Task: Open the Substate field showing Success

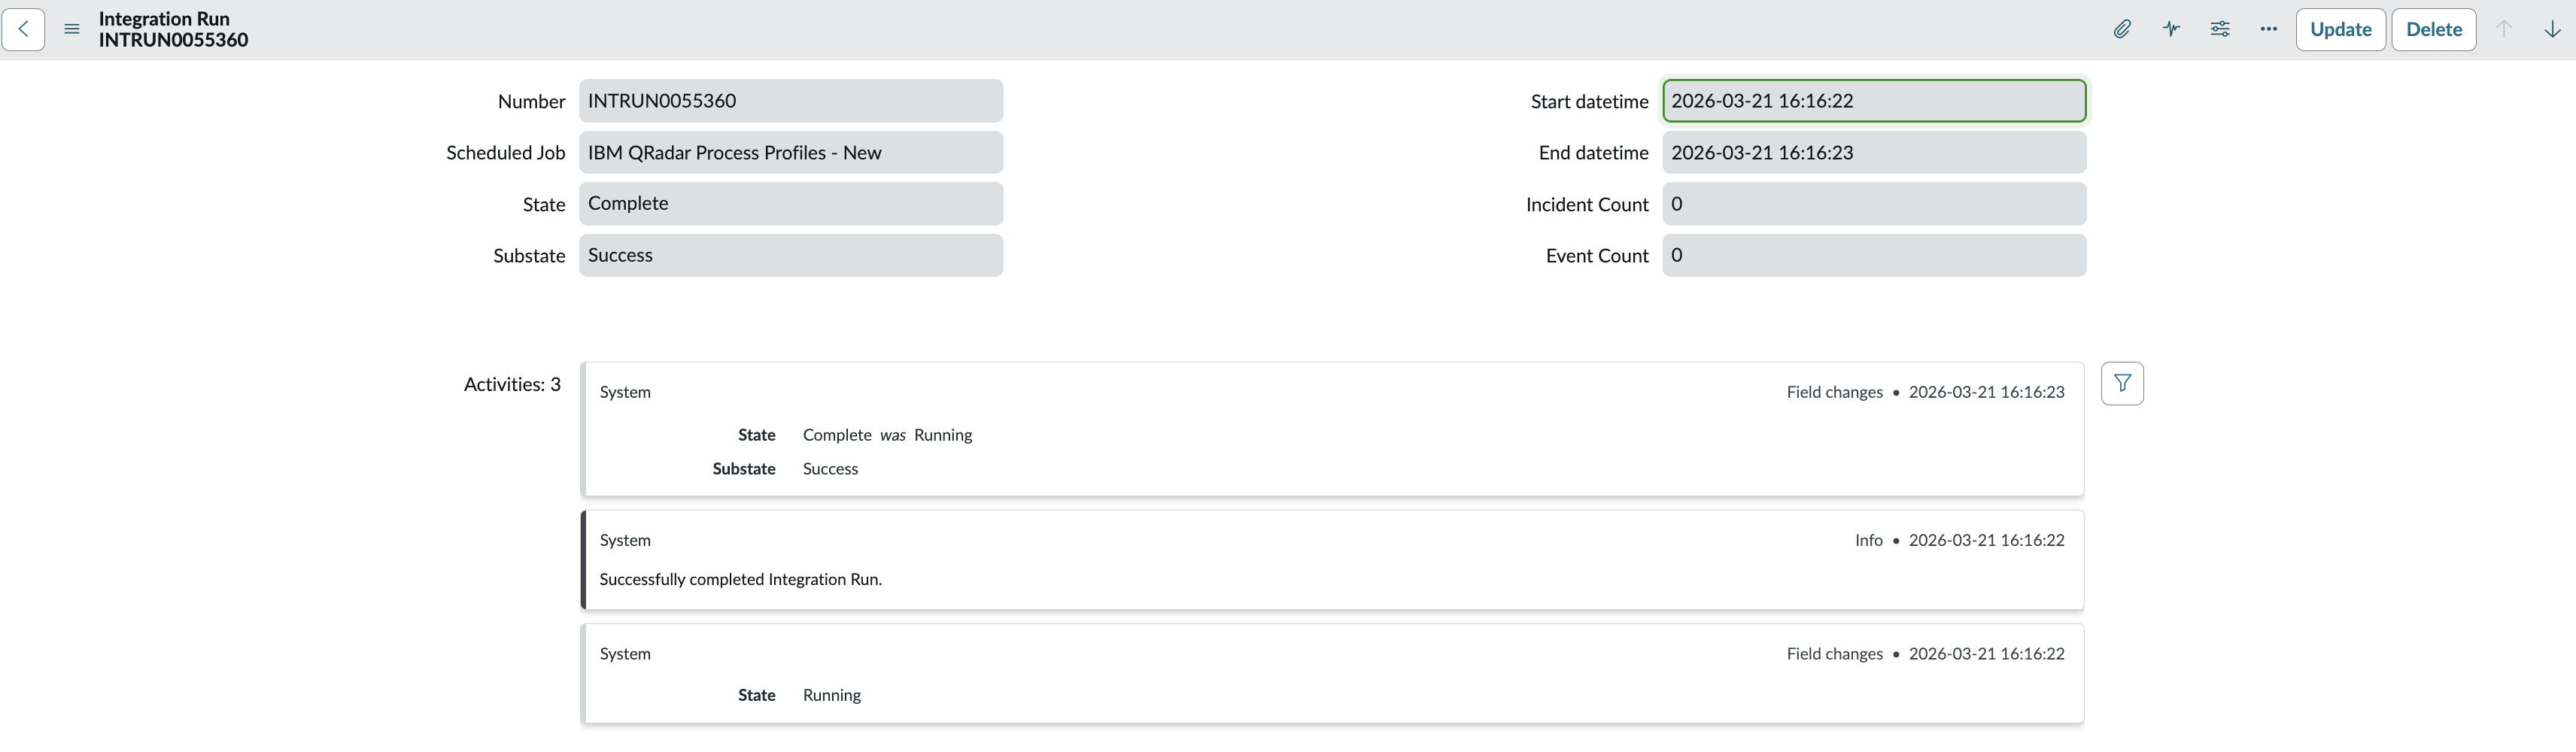Action: coord(790,255)
